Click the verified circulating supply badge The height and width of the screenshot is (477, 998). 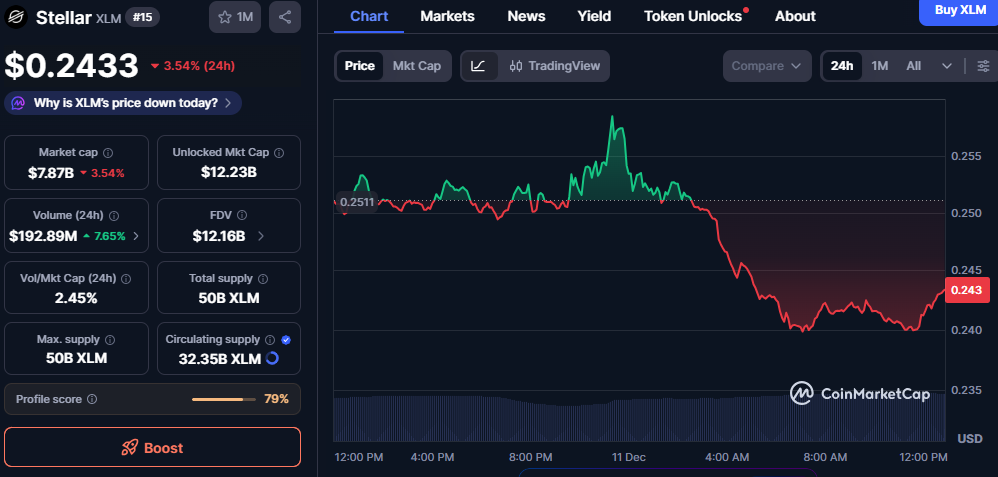286,340
